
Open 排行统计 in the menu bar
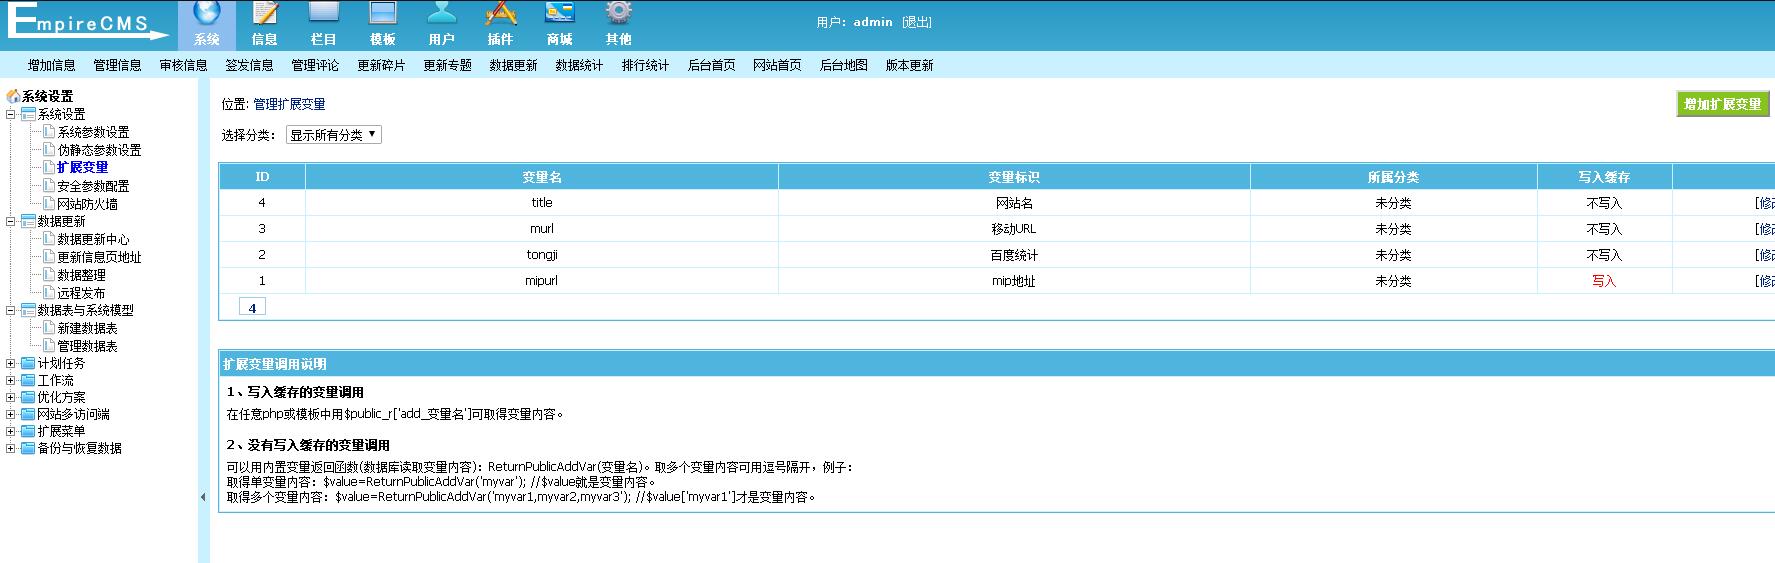646,65
